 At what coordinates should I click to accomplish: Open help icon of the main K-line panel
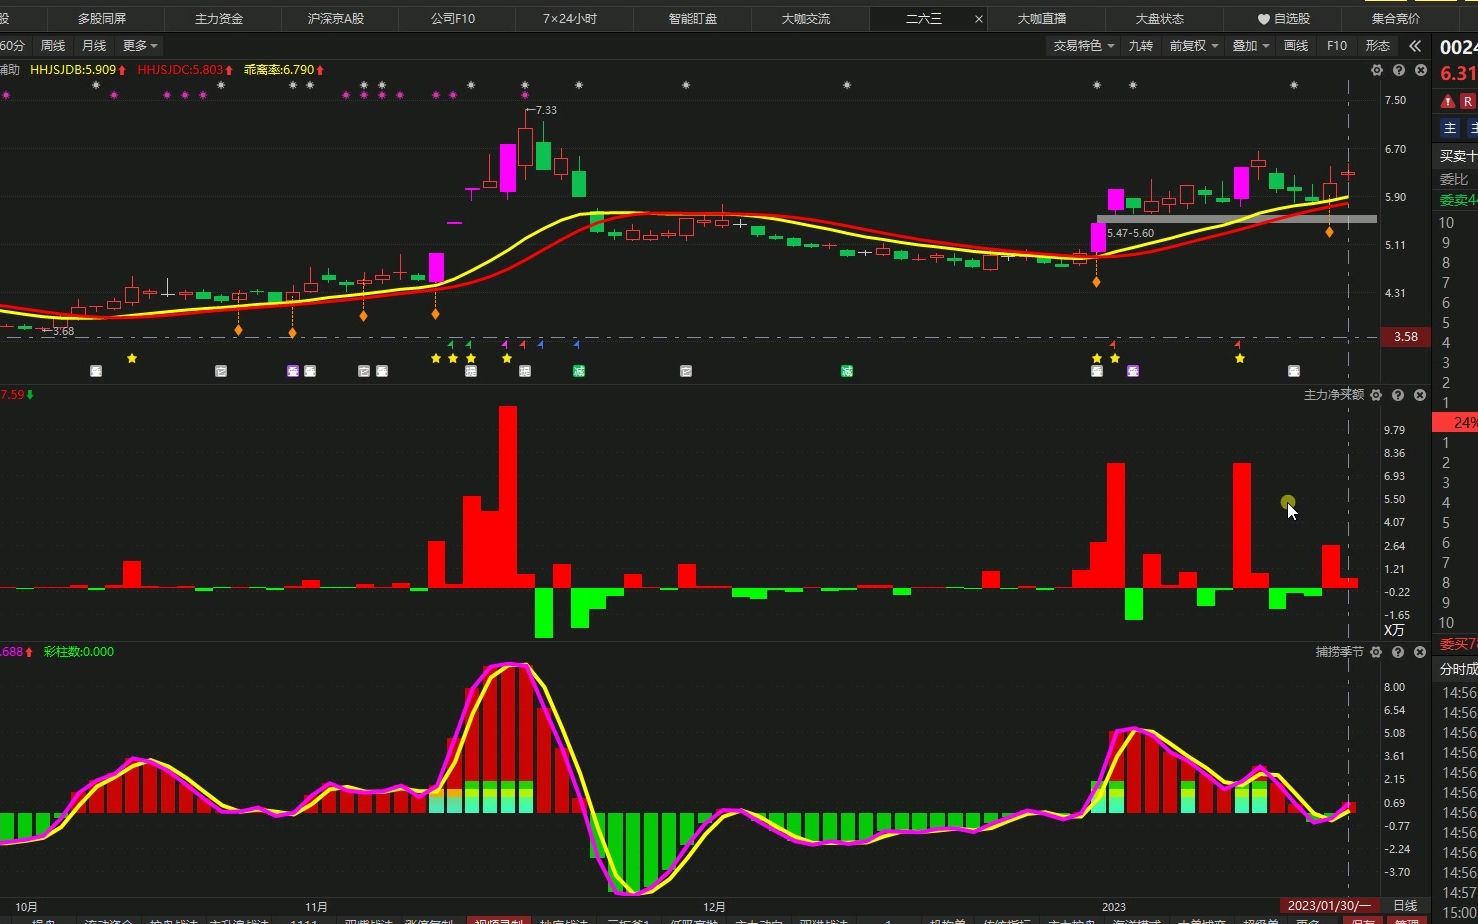[1399, 70]
